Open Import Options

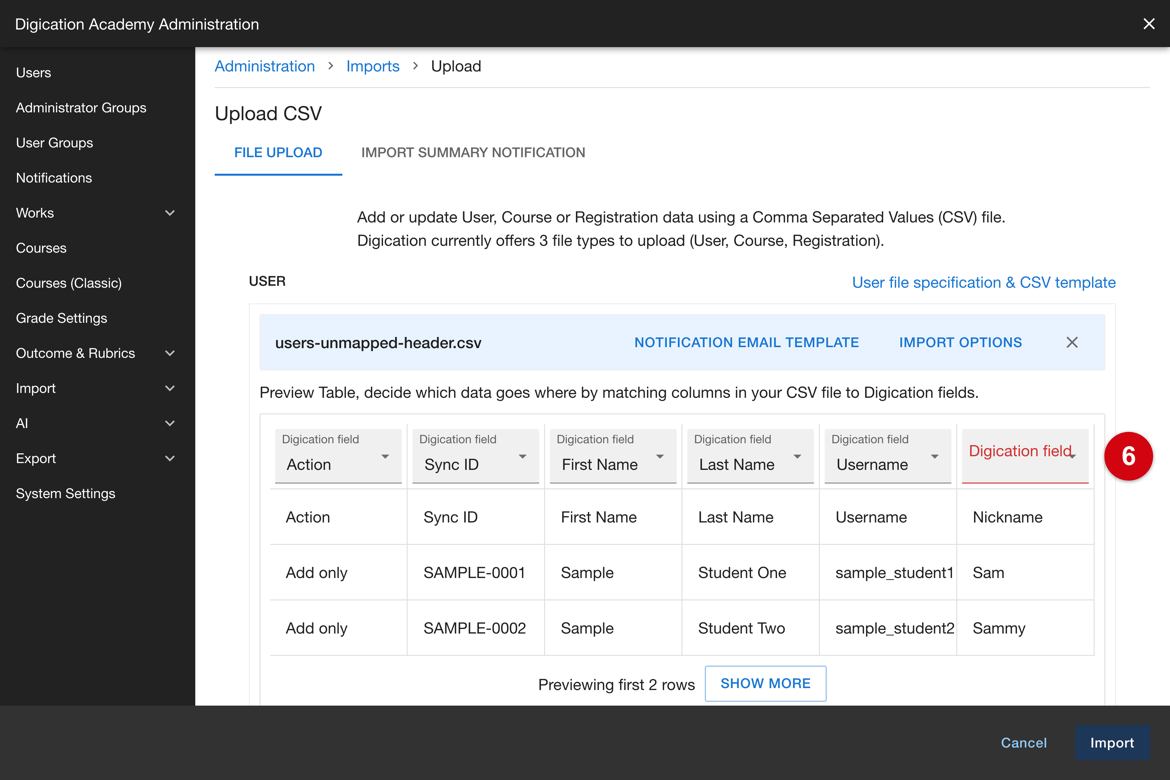coord(960,343)
